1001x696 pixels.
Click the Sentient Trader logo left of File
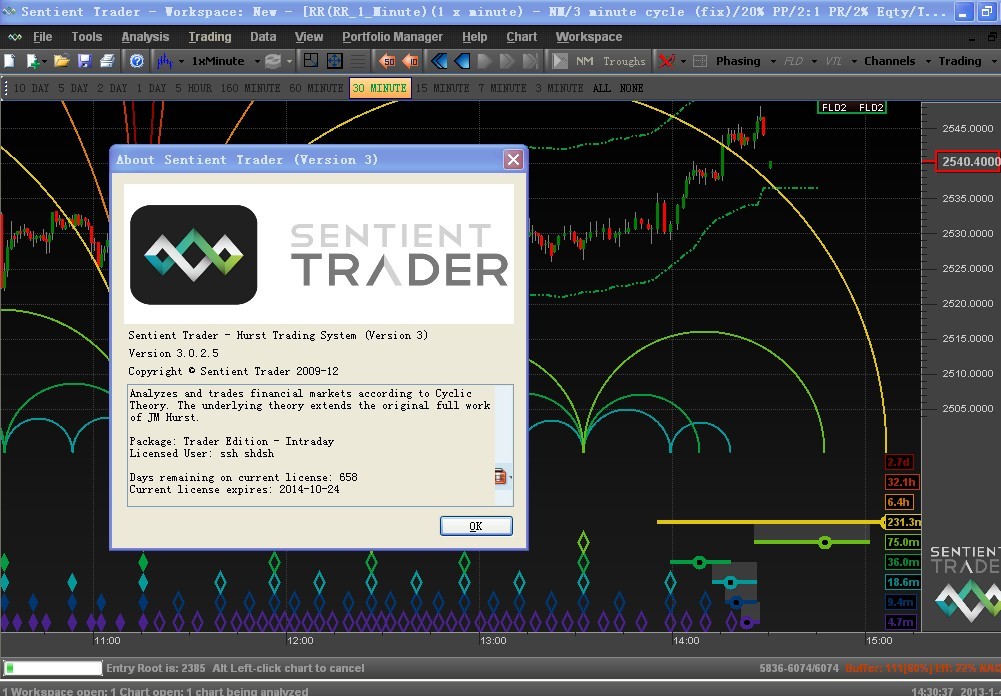coord(14,37)
